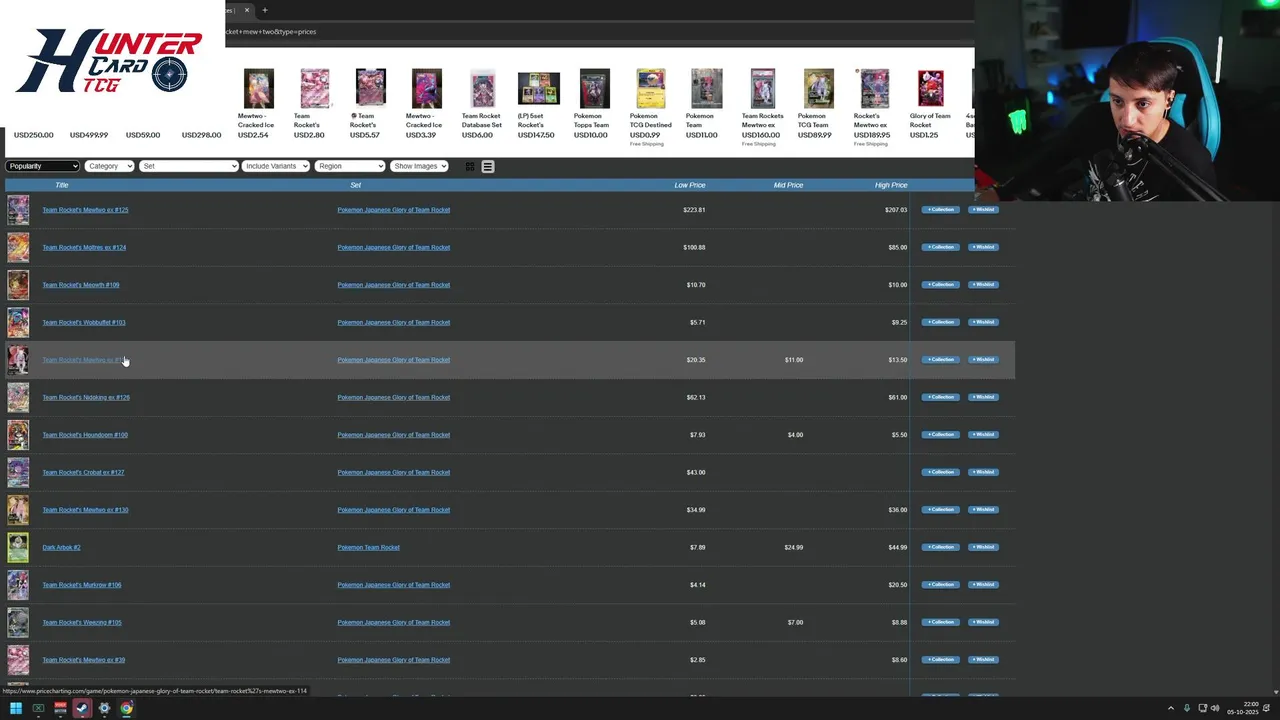
Task: Add Nidoking ex #126 to Collection
Action: point(940,397)
